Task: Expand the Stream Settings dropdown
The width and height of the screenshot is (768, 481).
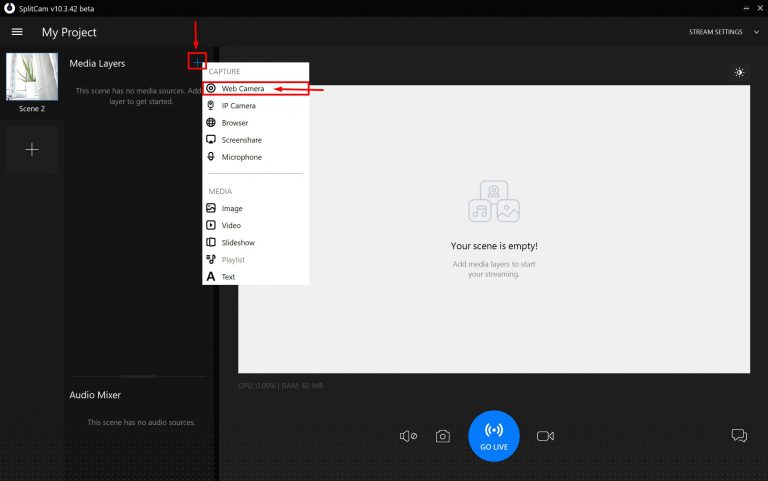Action: pyautogui.click(x=719, y=32)
